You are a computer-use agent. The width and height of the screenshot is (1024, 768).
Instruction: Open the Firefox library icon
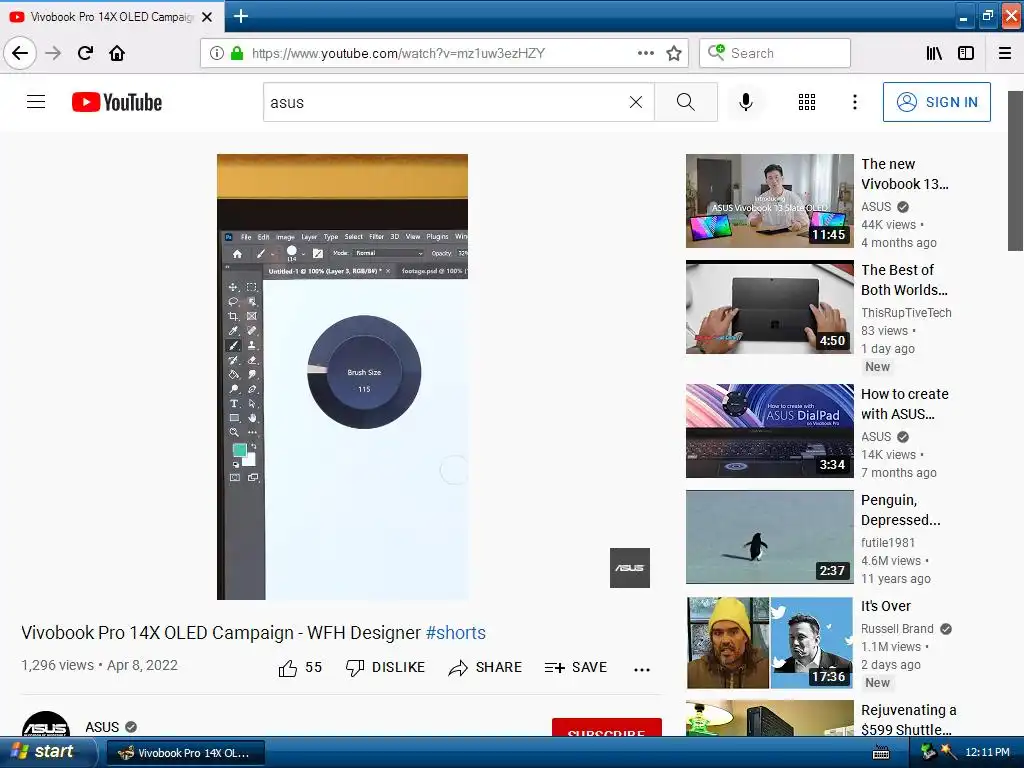click(x=934, y=53)
